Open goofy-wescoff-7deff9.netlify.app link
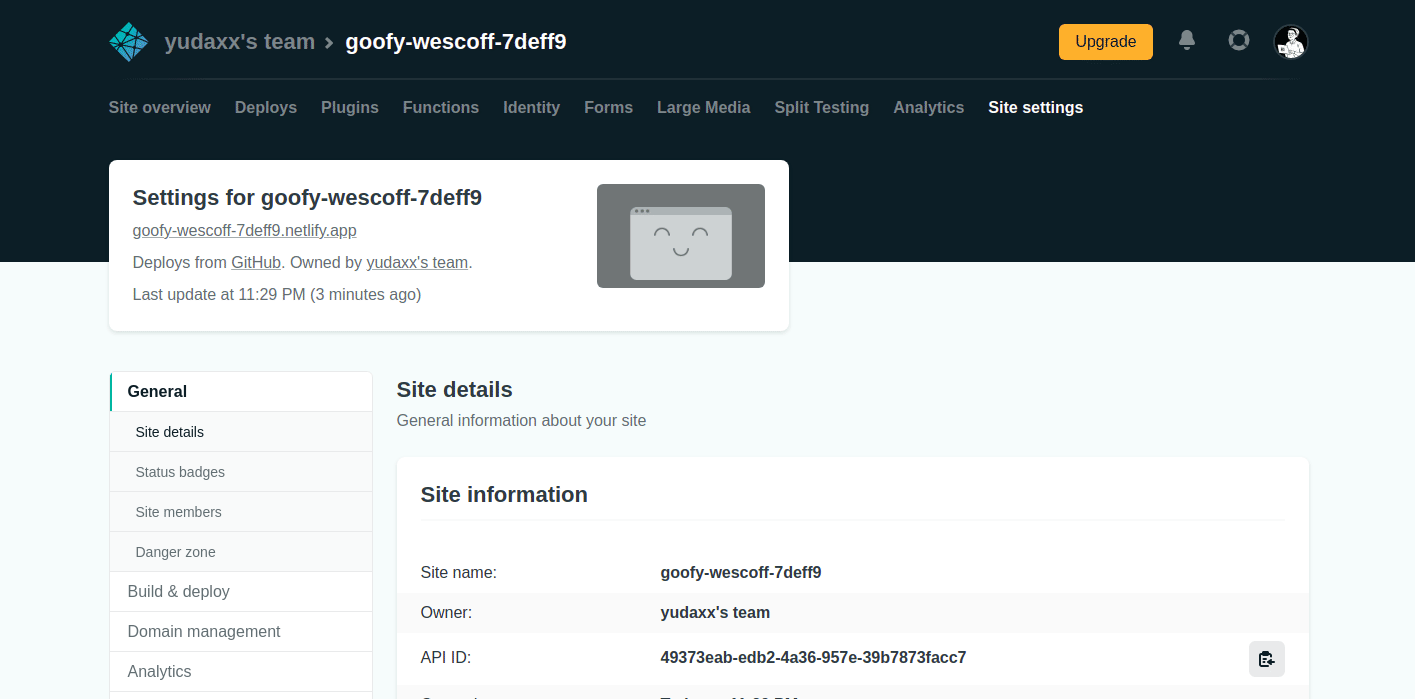This screenshot has width=1415, height=699. coord(245,231)
